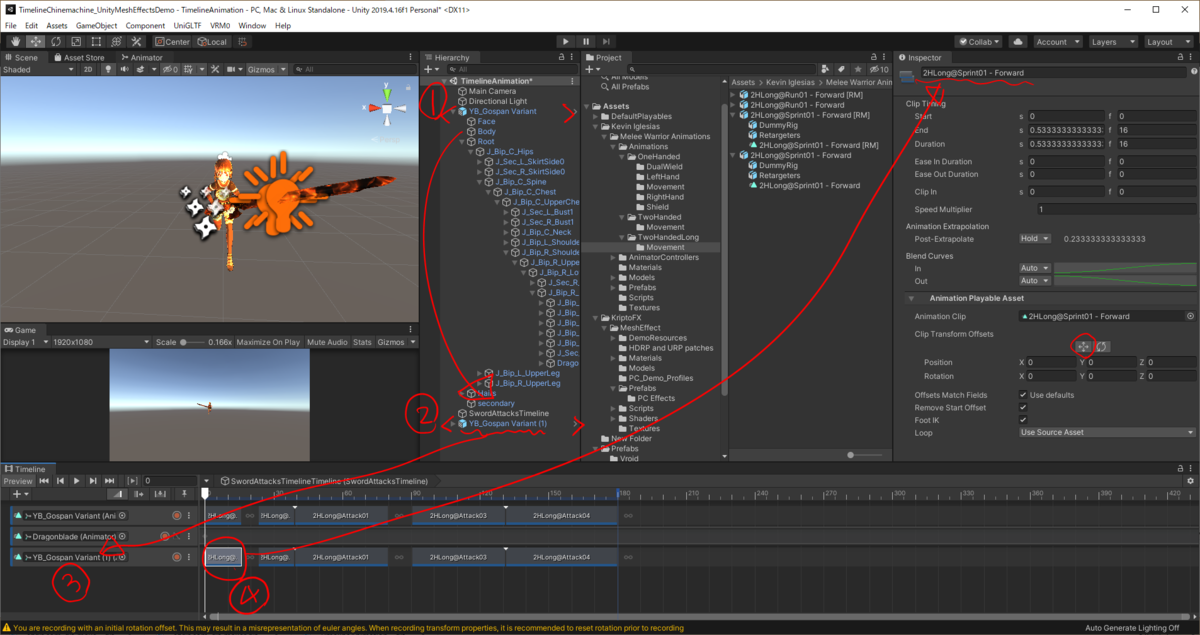Open Inspector help icon
The image size is (1200, 635).
coord(1193,73)
